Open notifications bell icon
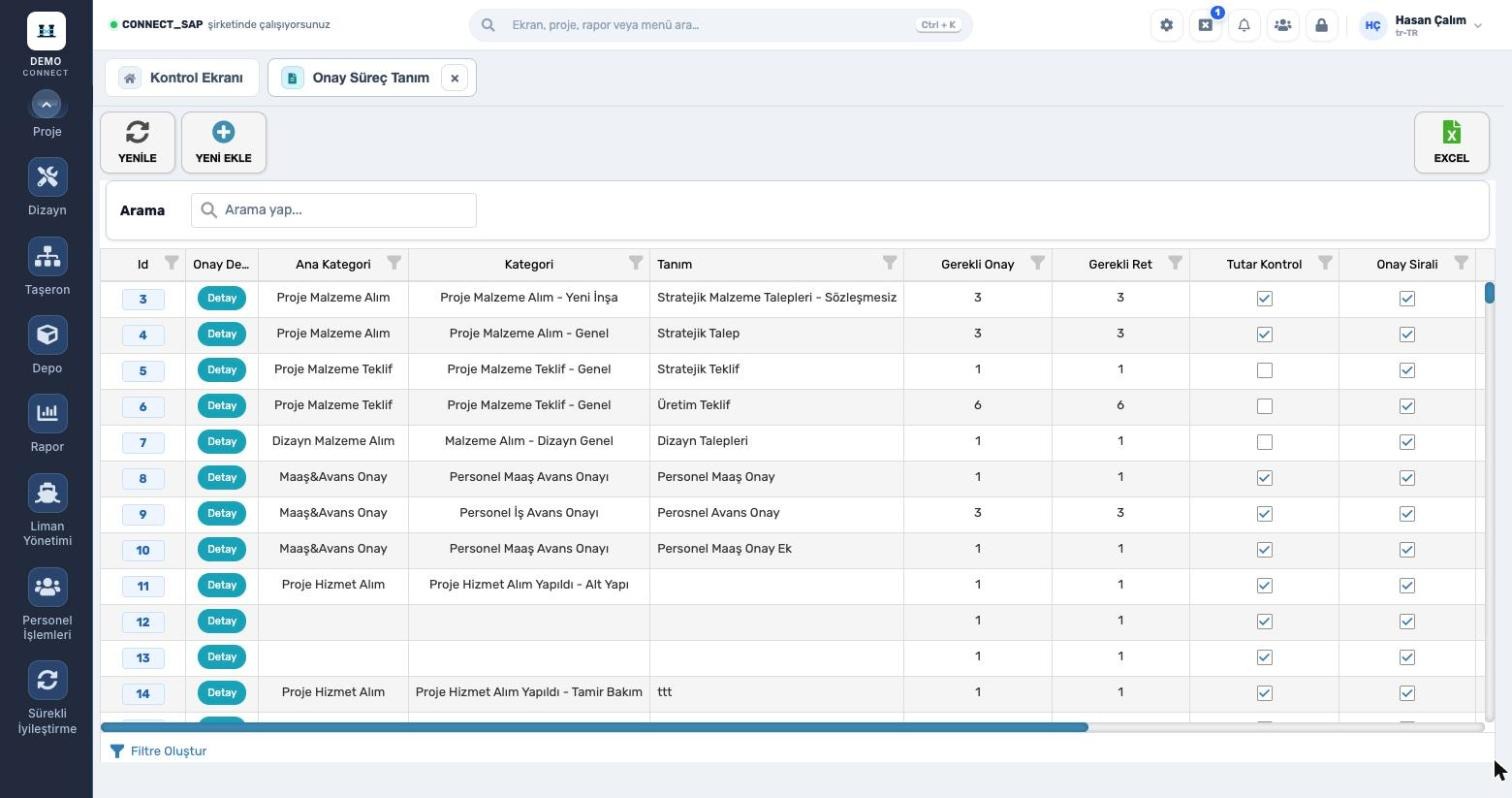 click(1244, 25)
